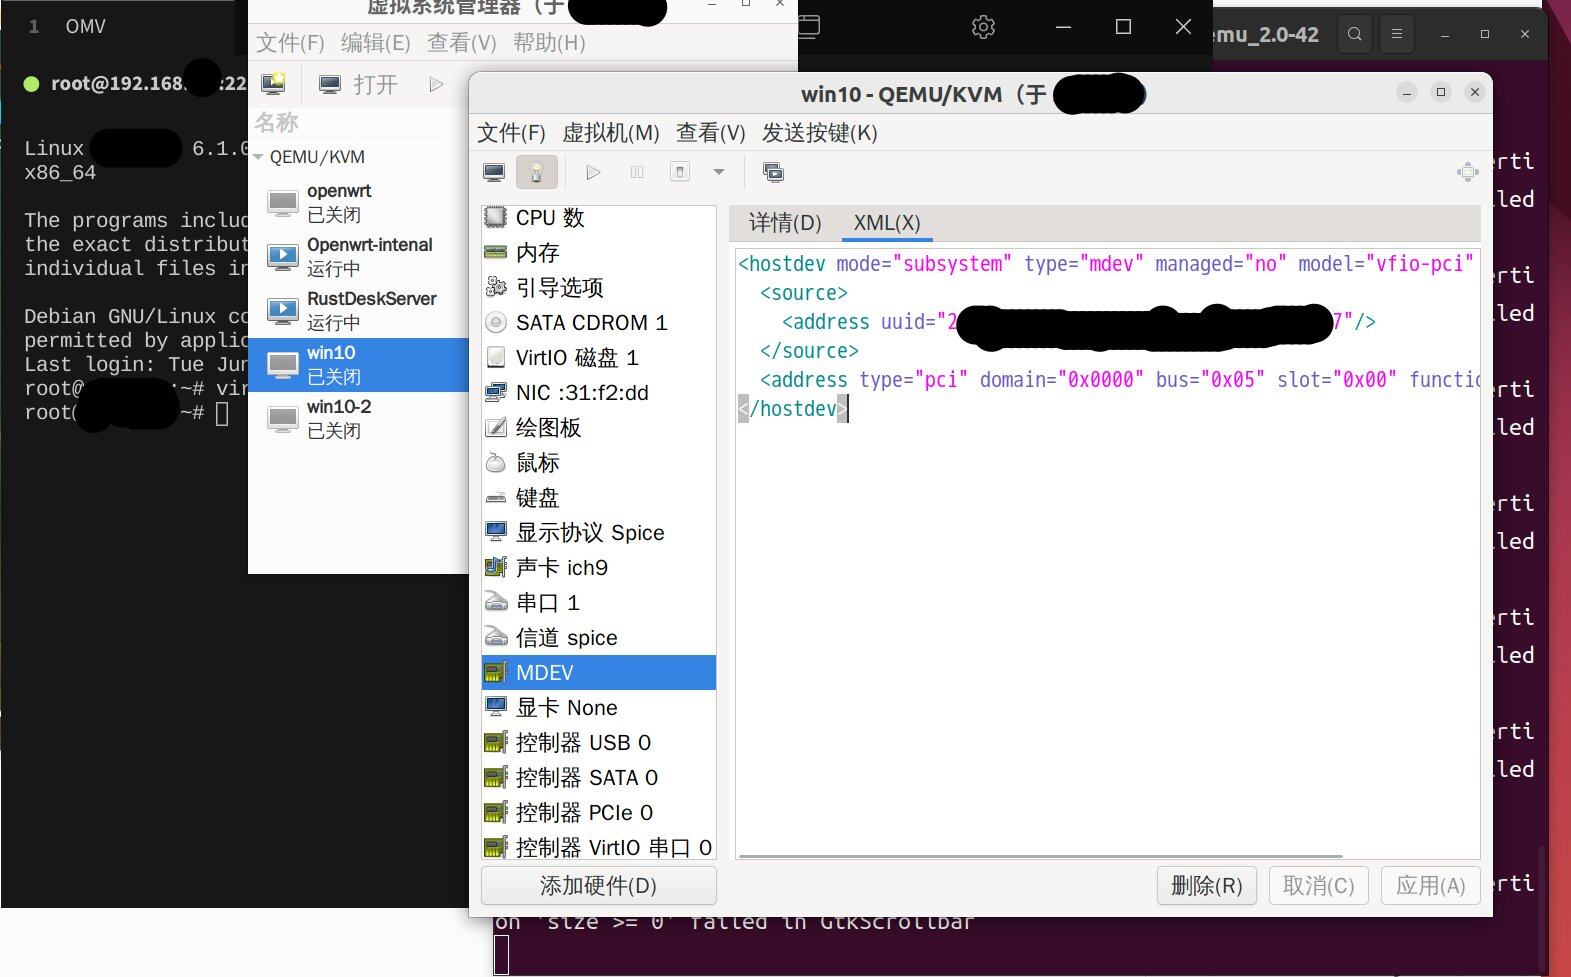The image size is (1571, 977).
Task: Select 控制器 SATA 0
Action: point(598,778)
